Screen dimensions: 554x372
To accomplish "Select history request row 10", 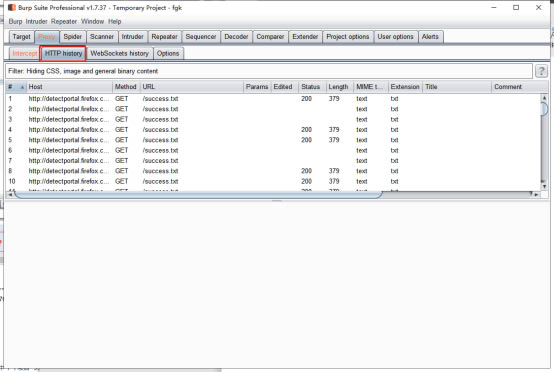I will pyautogui.click(x=273, y=181).
